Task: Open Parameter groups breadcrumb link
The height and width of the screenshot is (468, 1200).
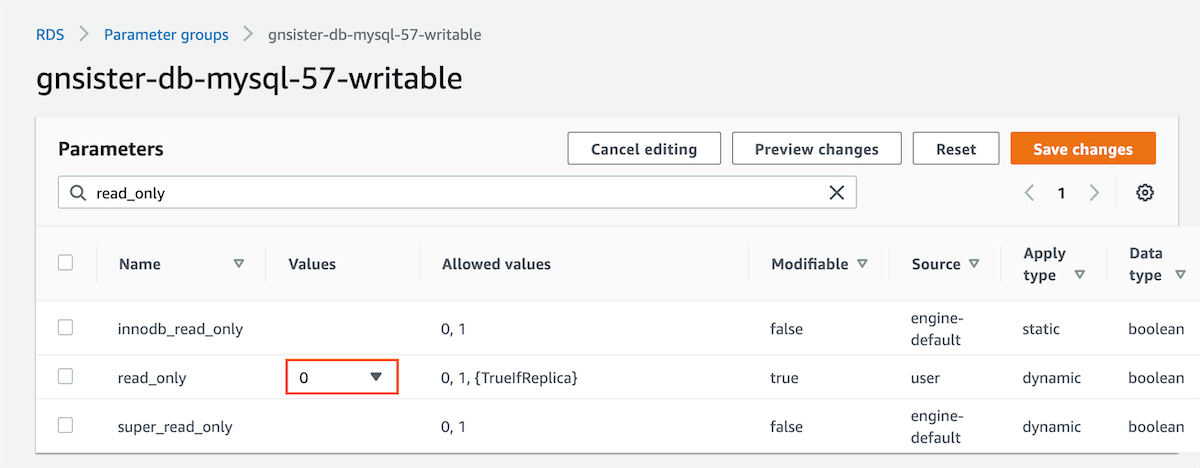Action: tap(166, 35)
